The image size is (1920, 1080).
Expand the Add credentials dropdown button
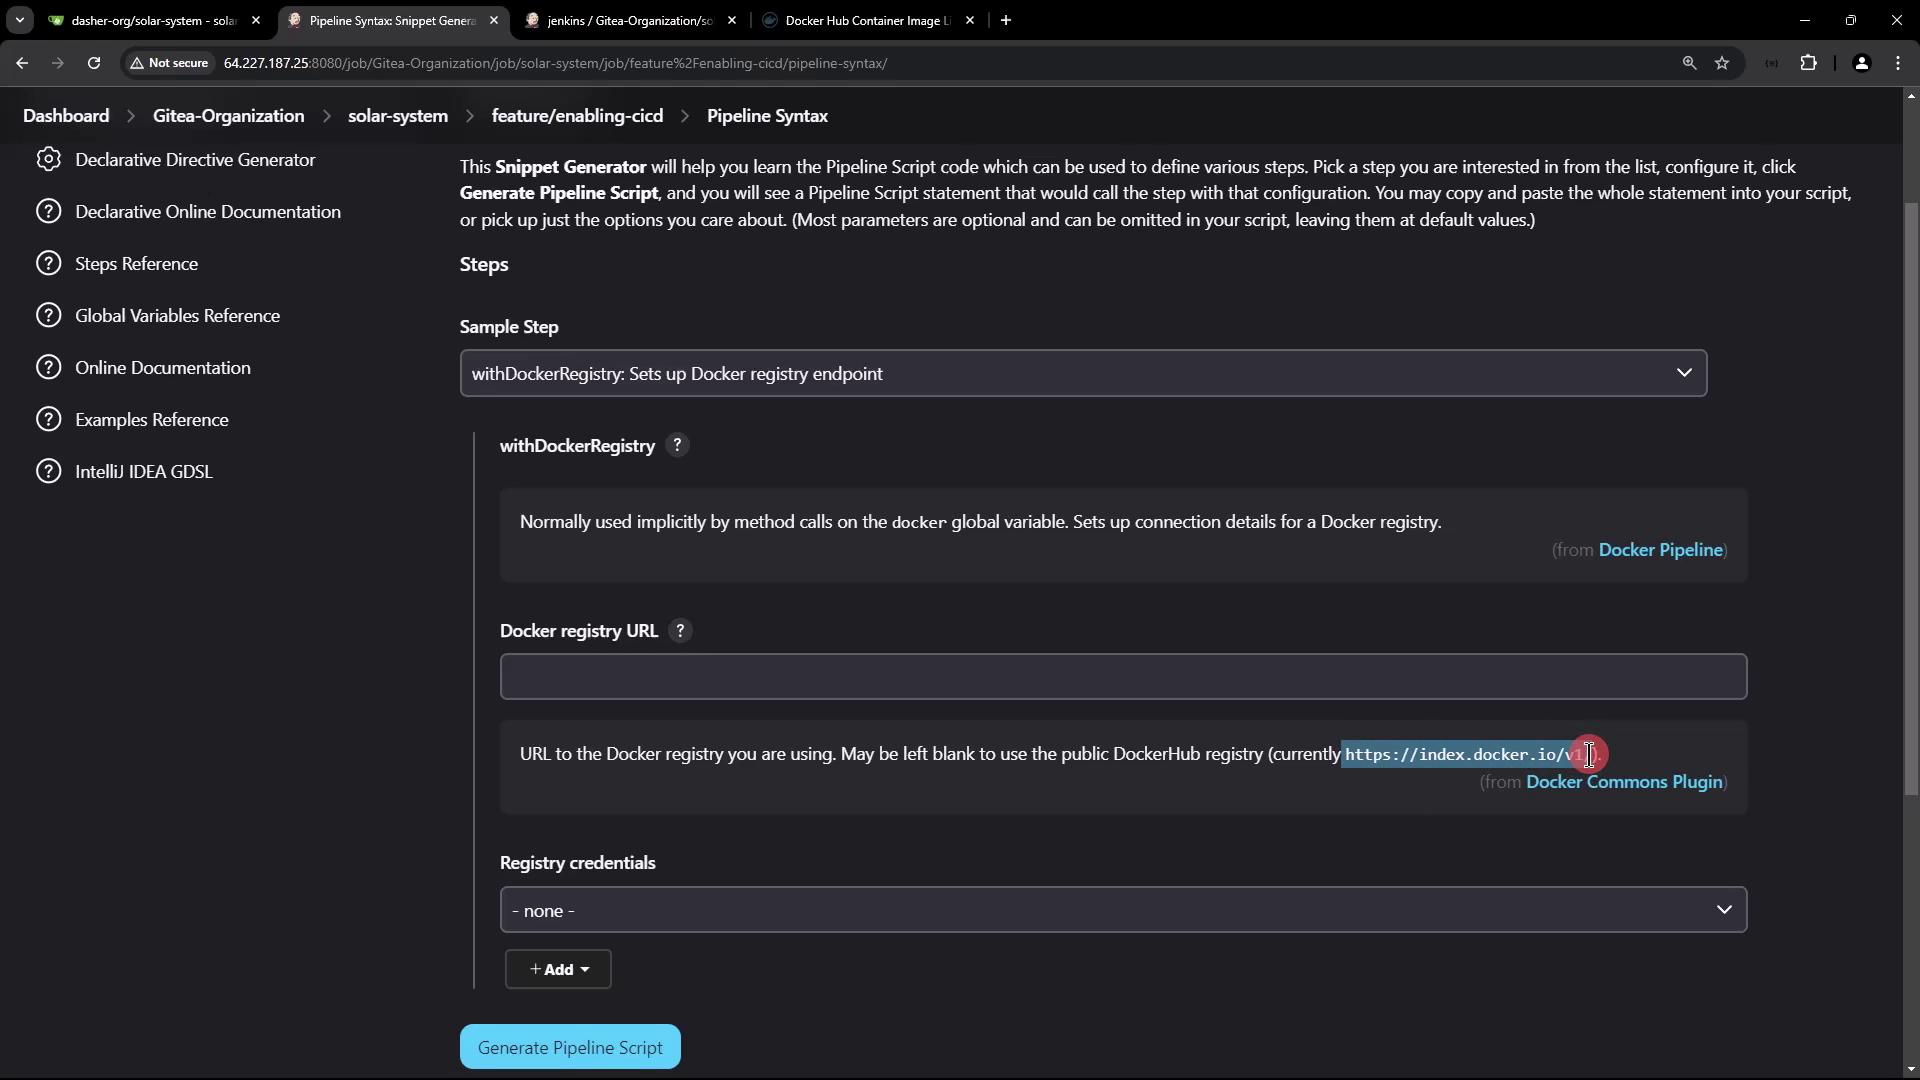(558, 969)
